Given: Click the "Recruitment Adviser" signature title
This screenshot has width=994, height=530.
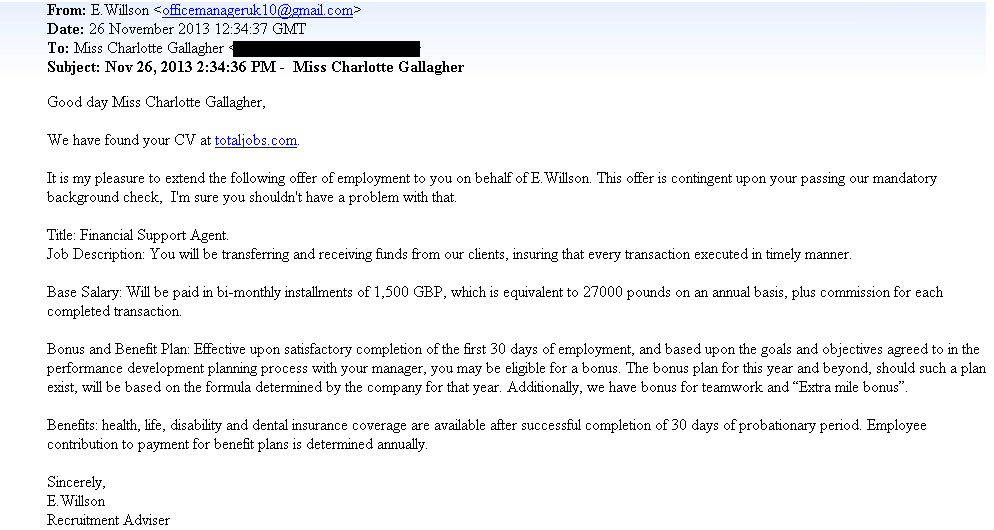Looking at the screenshot, I should point(108,520).
